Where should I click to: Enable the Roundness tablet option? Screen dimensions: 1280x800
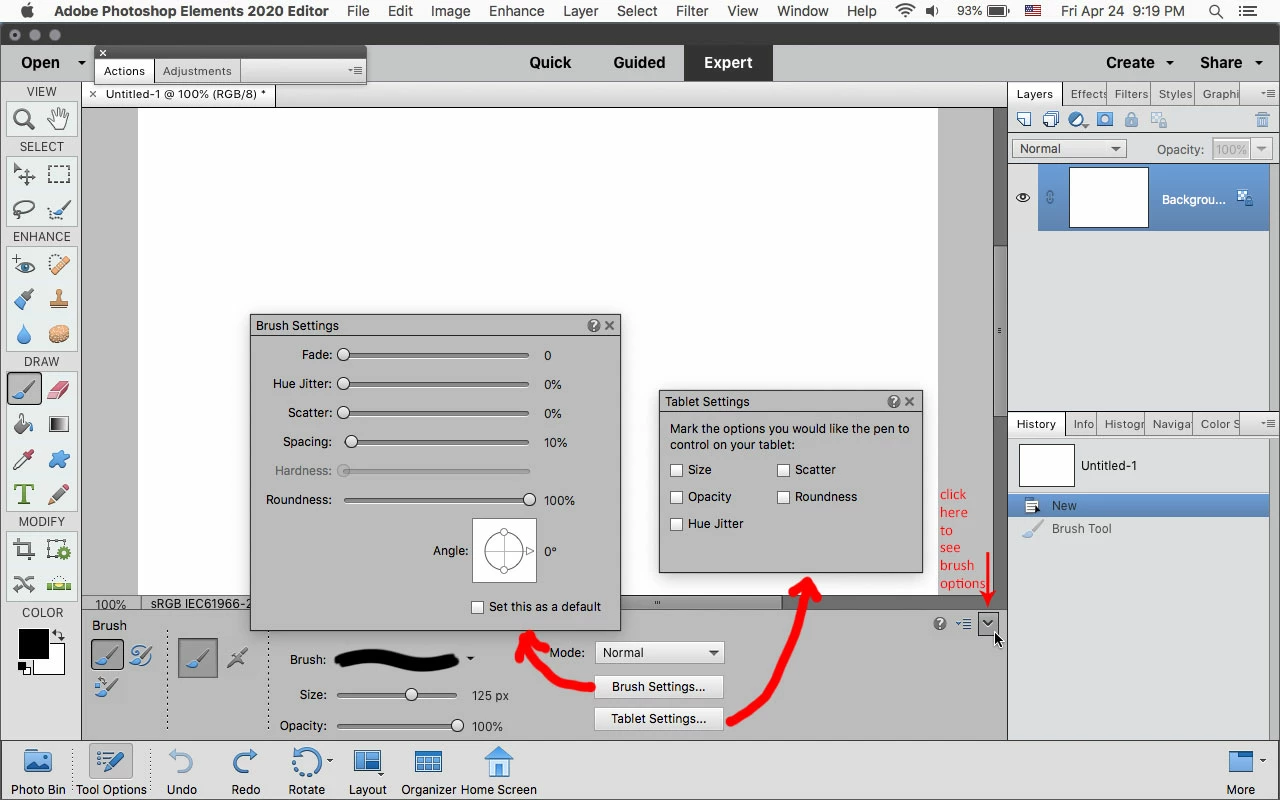[x=784, y=497]
